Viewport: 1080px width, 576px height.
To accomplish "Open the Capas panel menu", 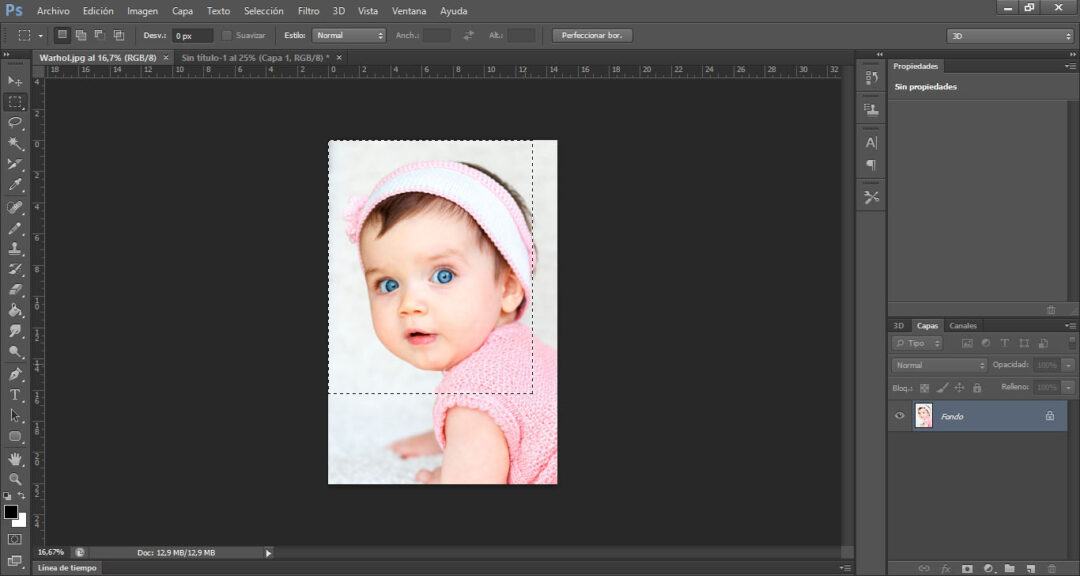I will click(x=1070, y=326).
